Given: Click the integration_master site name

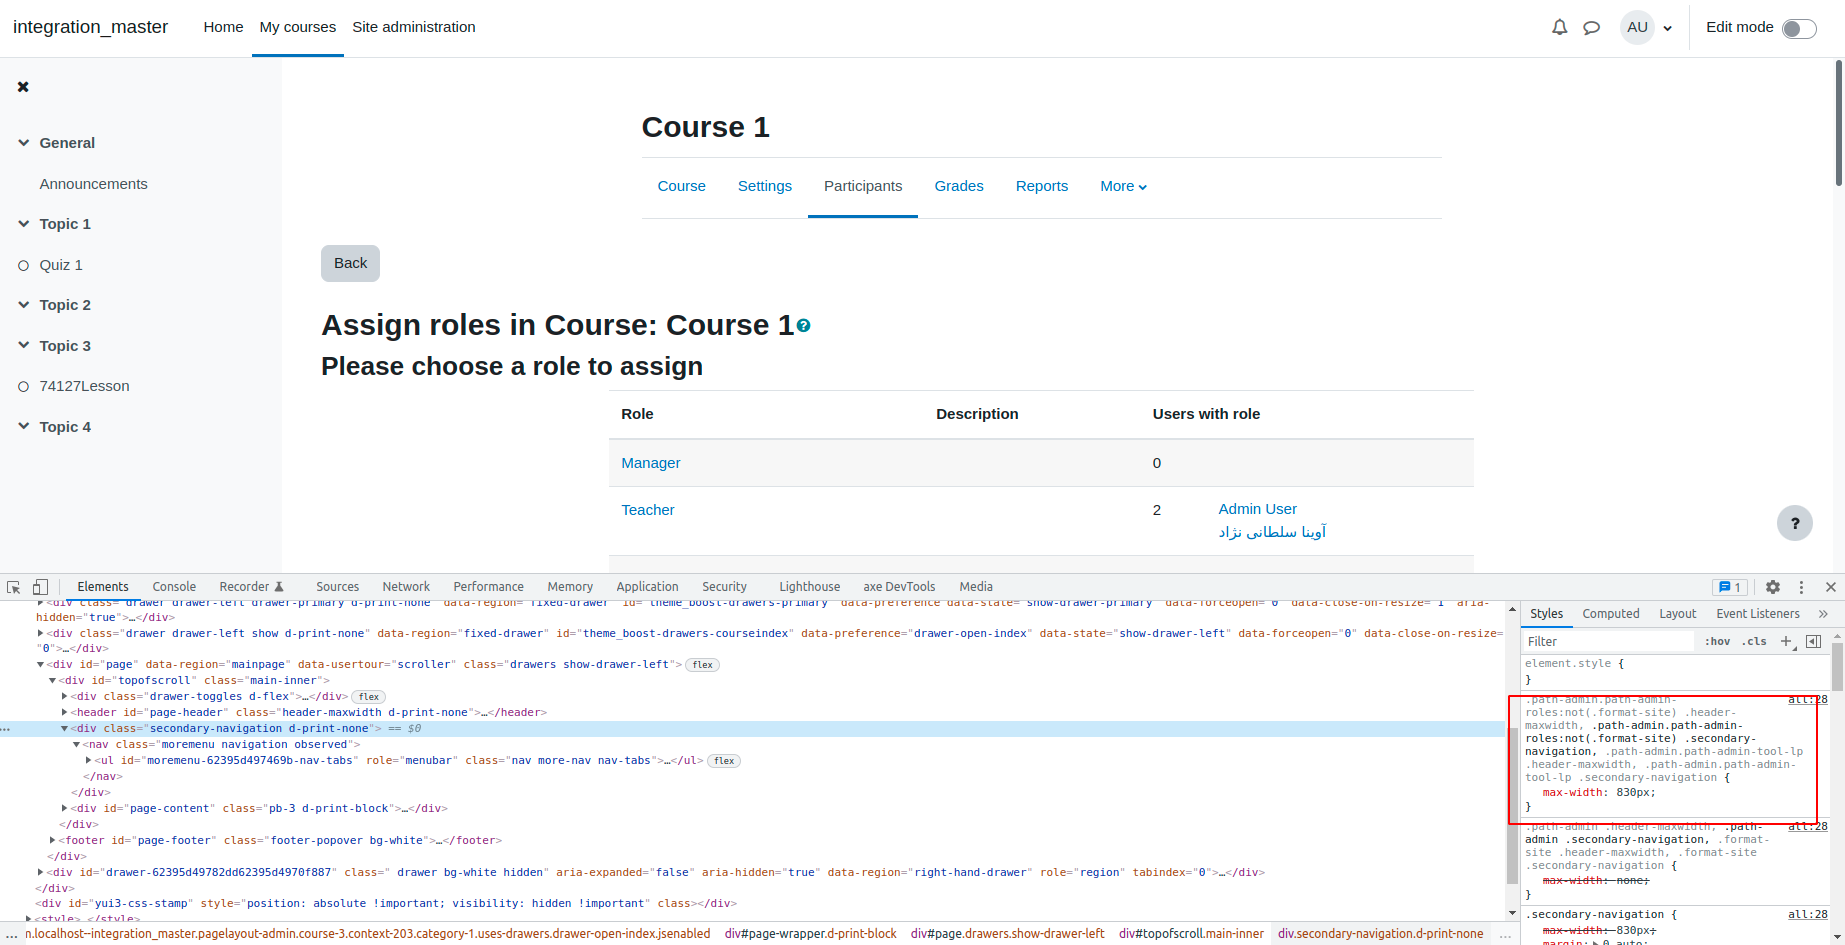Looking at the screenshot, I should pos(90,27).
